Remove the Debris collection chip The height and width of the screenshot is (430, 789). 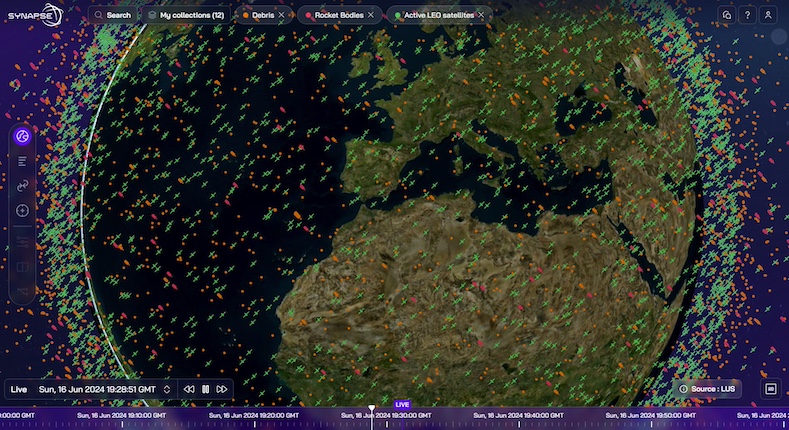click(281, 15)
